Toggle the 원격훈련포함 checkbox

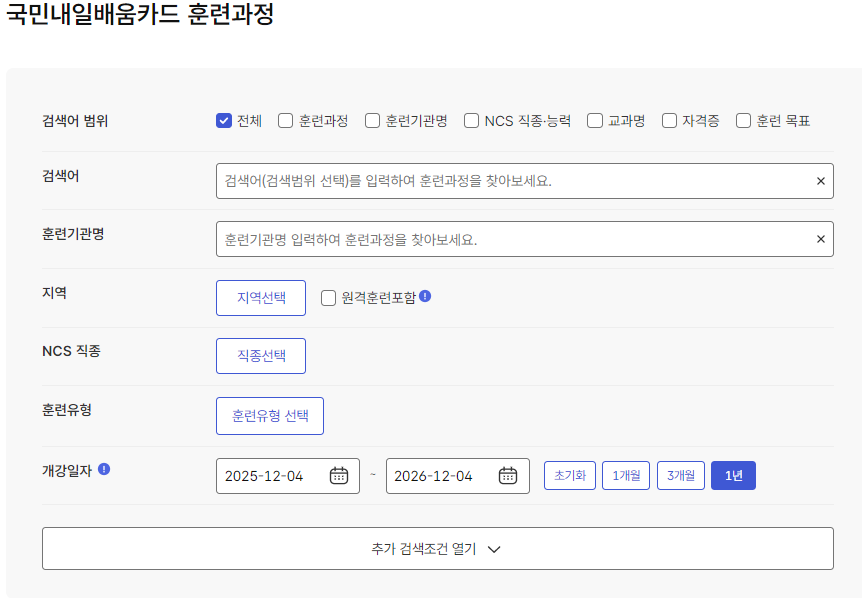coord(328,298)
